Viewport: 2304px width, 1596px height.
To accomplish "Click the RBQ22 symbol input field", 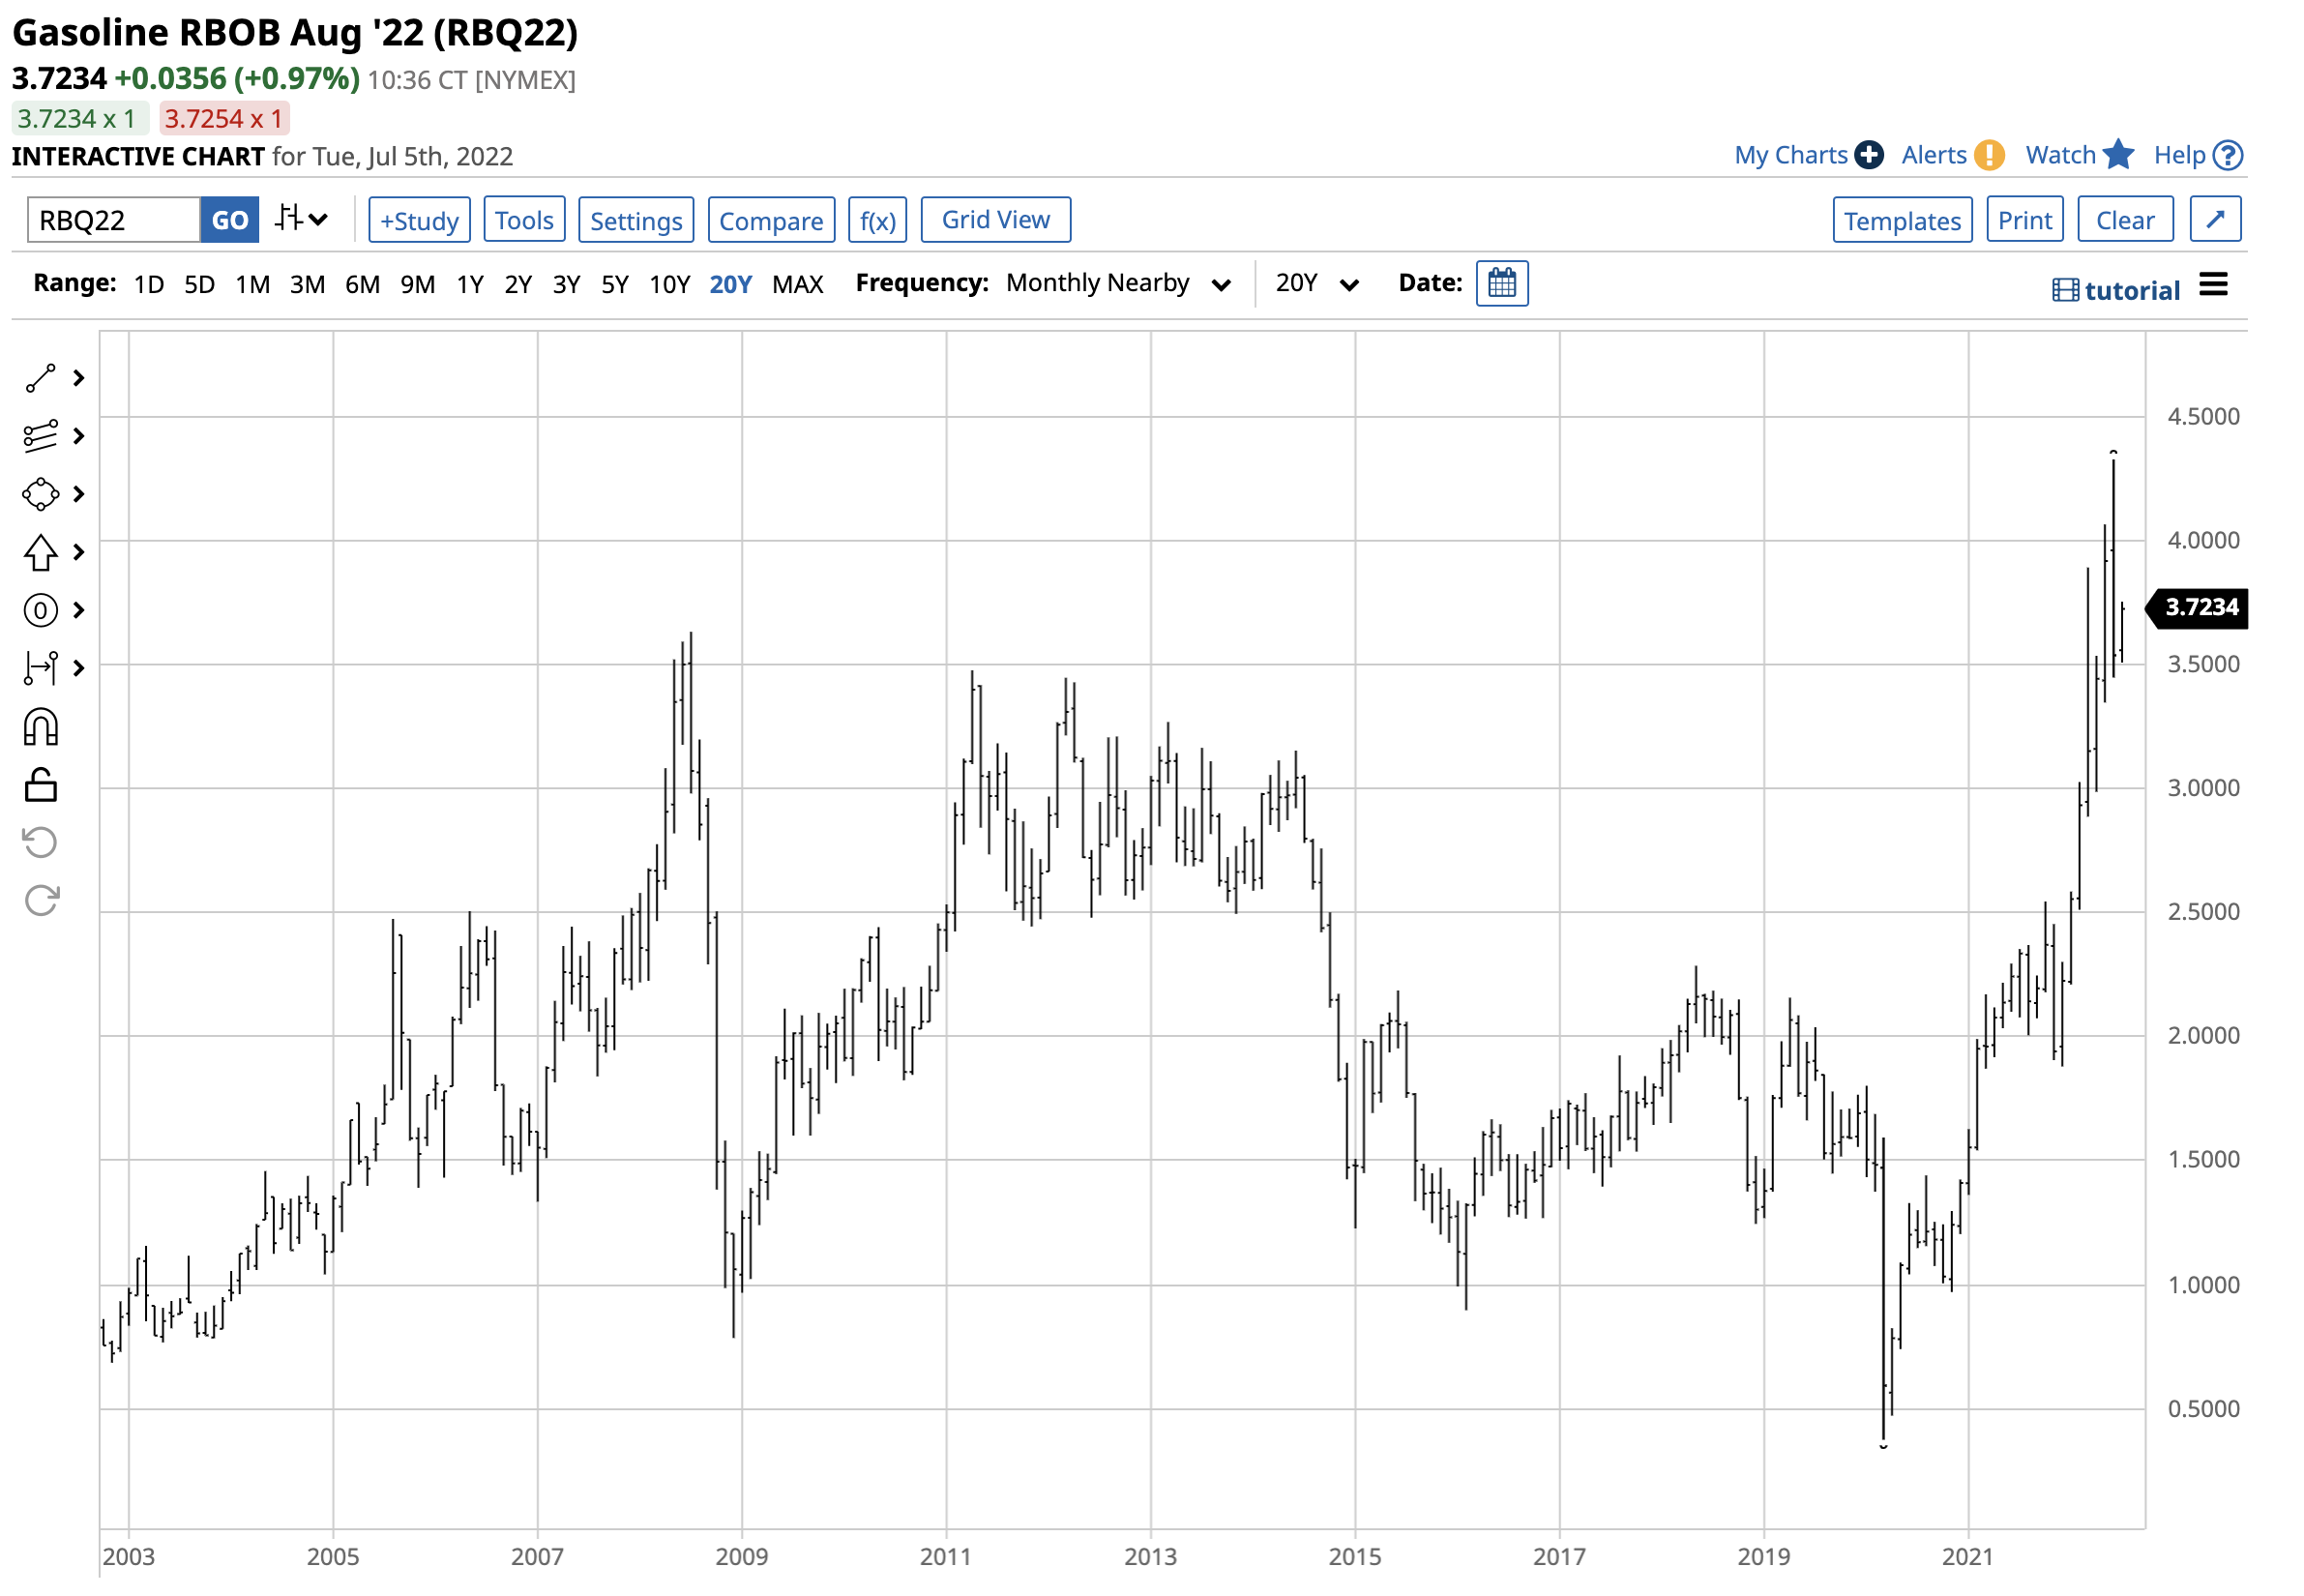I will pos(113,220).
